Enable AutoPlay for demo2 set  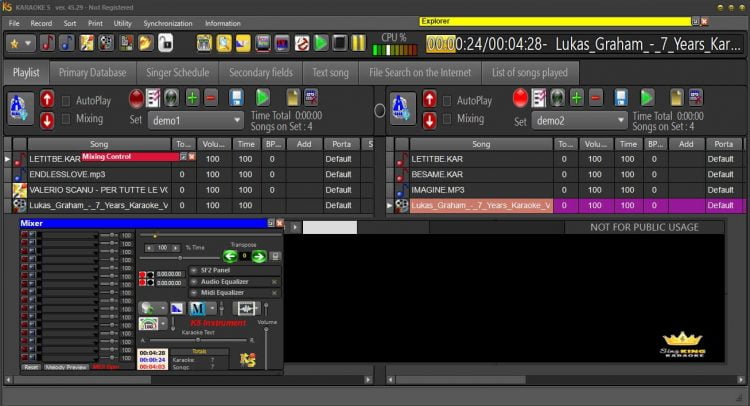point(447,101)
